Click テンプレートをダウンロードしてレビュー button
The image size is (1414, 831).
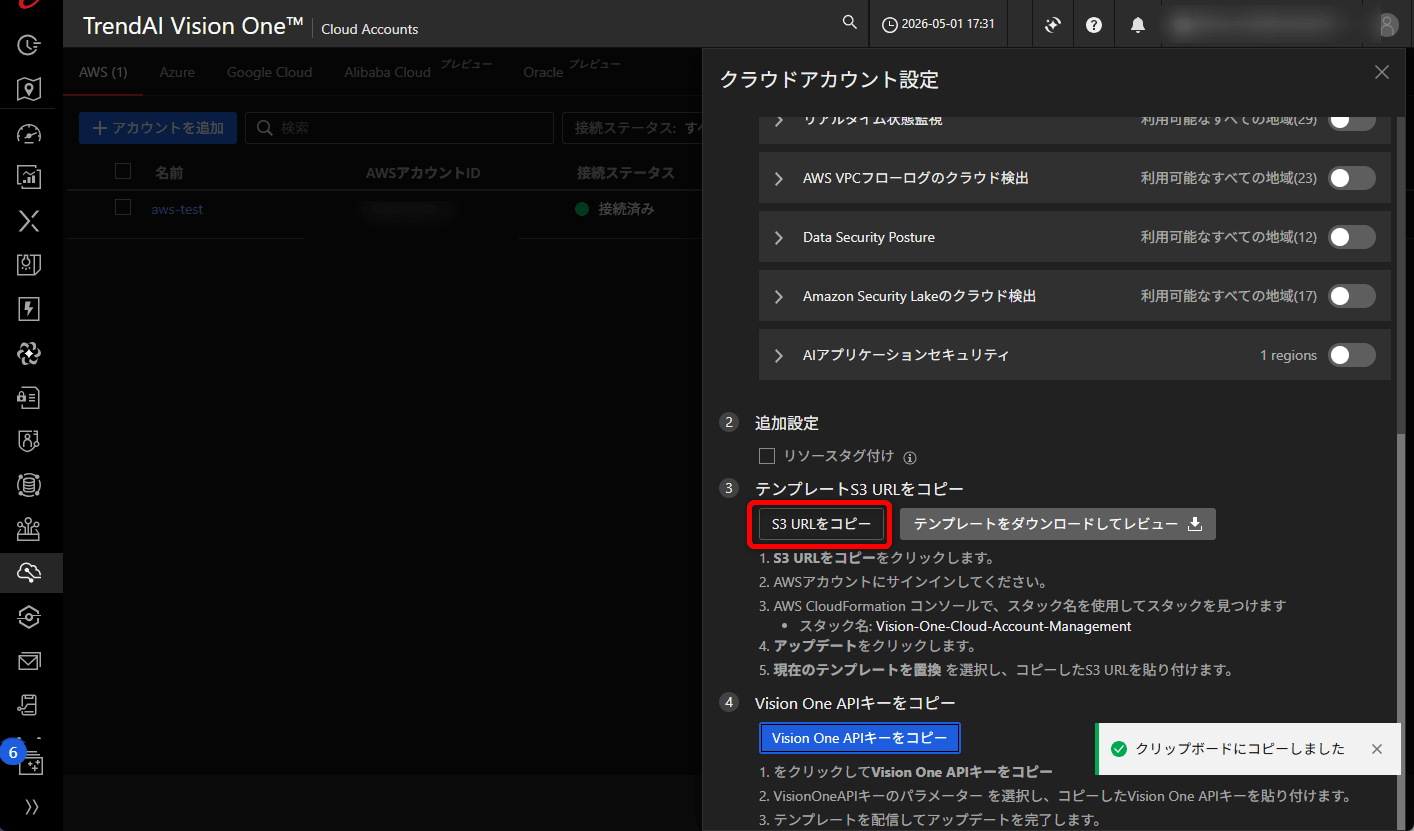tap(1058, 524)
